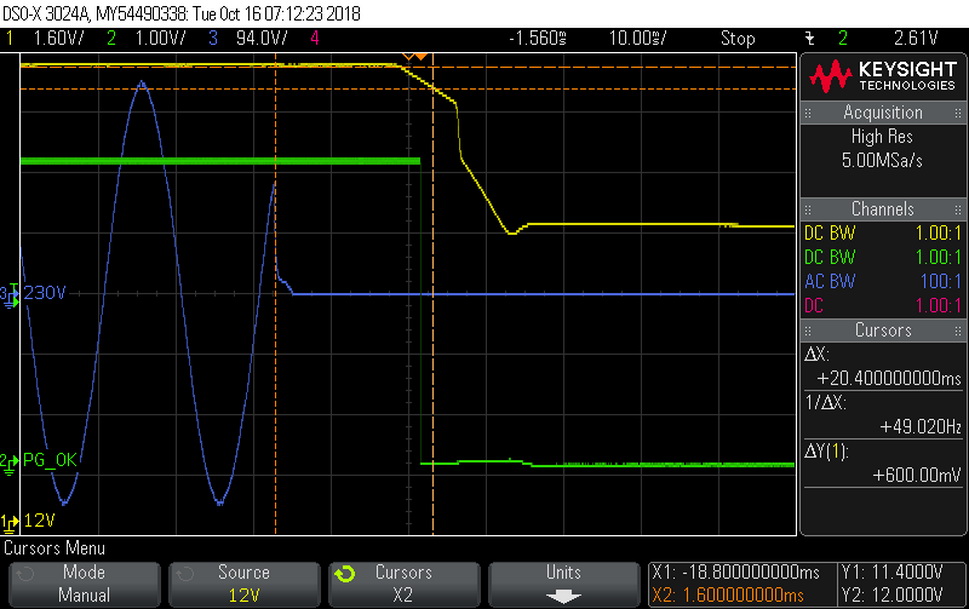Image resolution: width=969 pixels, height=609 pixels.
Task: Click the Stop run status
Action: click(x=737, y=38)
